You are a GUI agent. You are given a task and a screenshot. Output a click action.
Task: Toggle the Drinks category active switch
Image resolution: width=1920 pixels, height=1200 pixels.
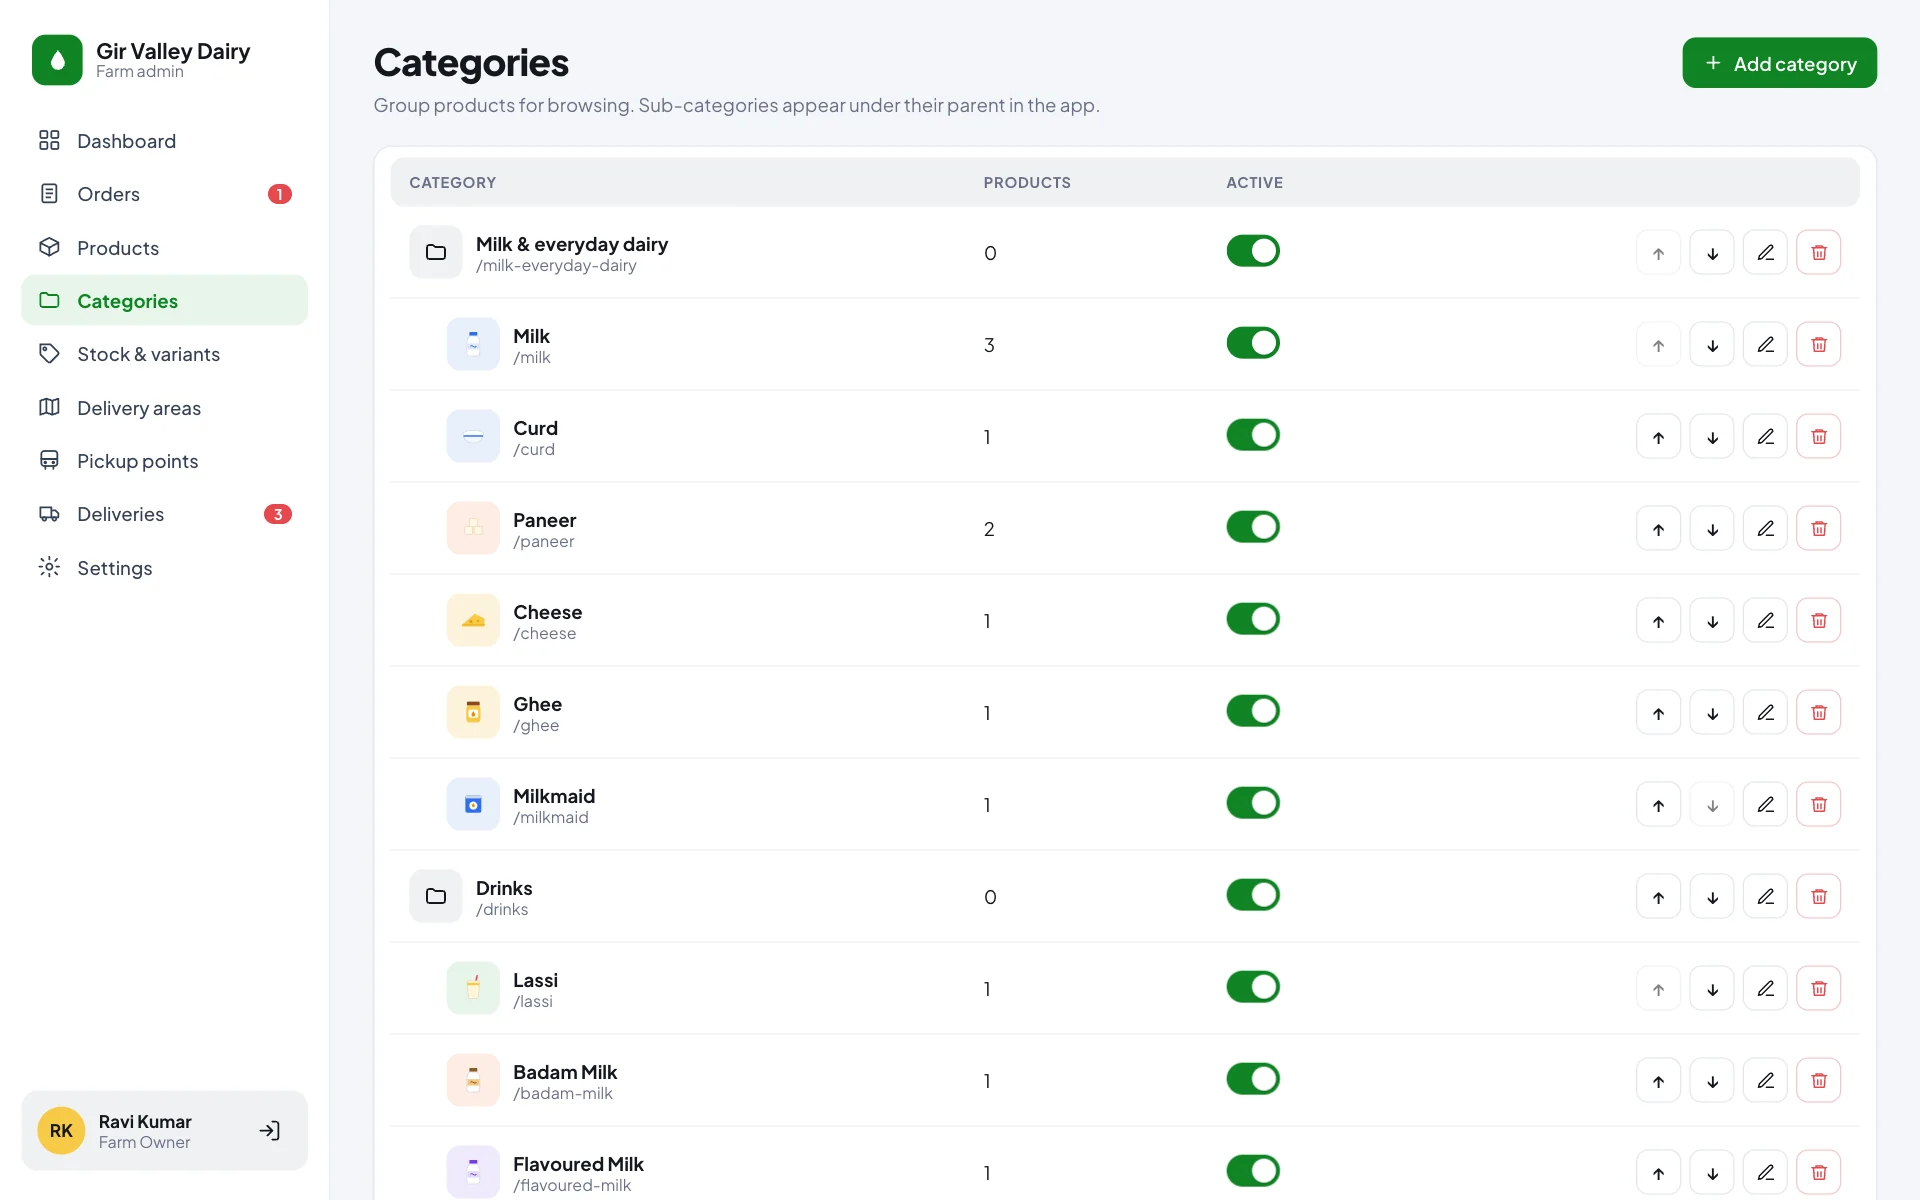pyautogui.click(x=1253, y=895)
